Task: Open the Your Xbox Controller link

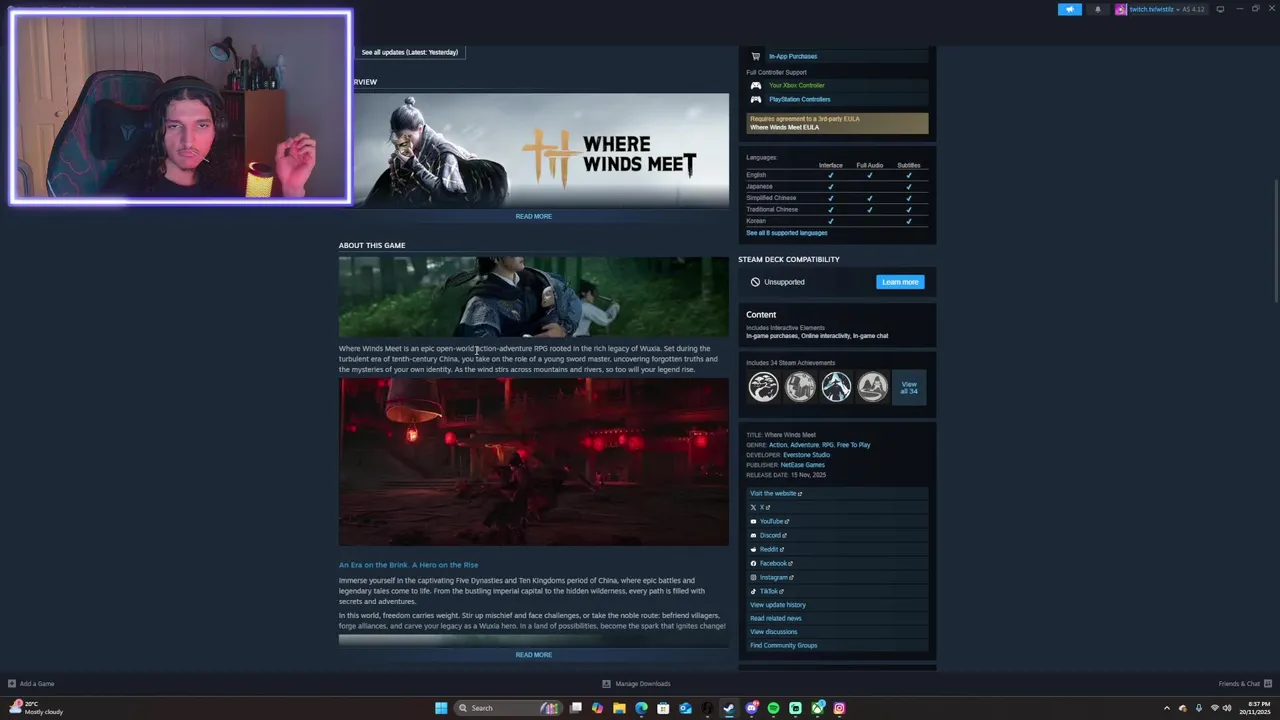Action: click(x=797, y=85)
